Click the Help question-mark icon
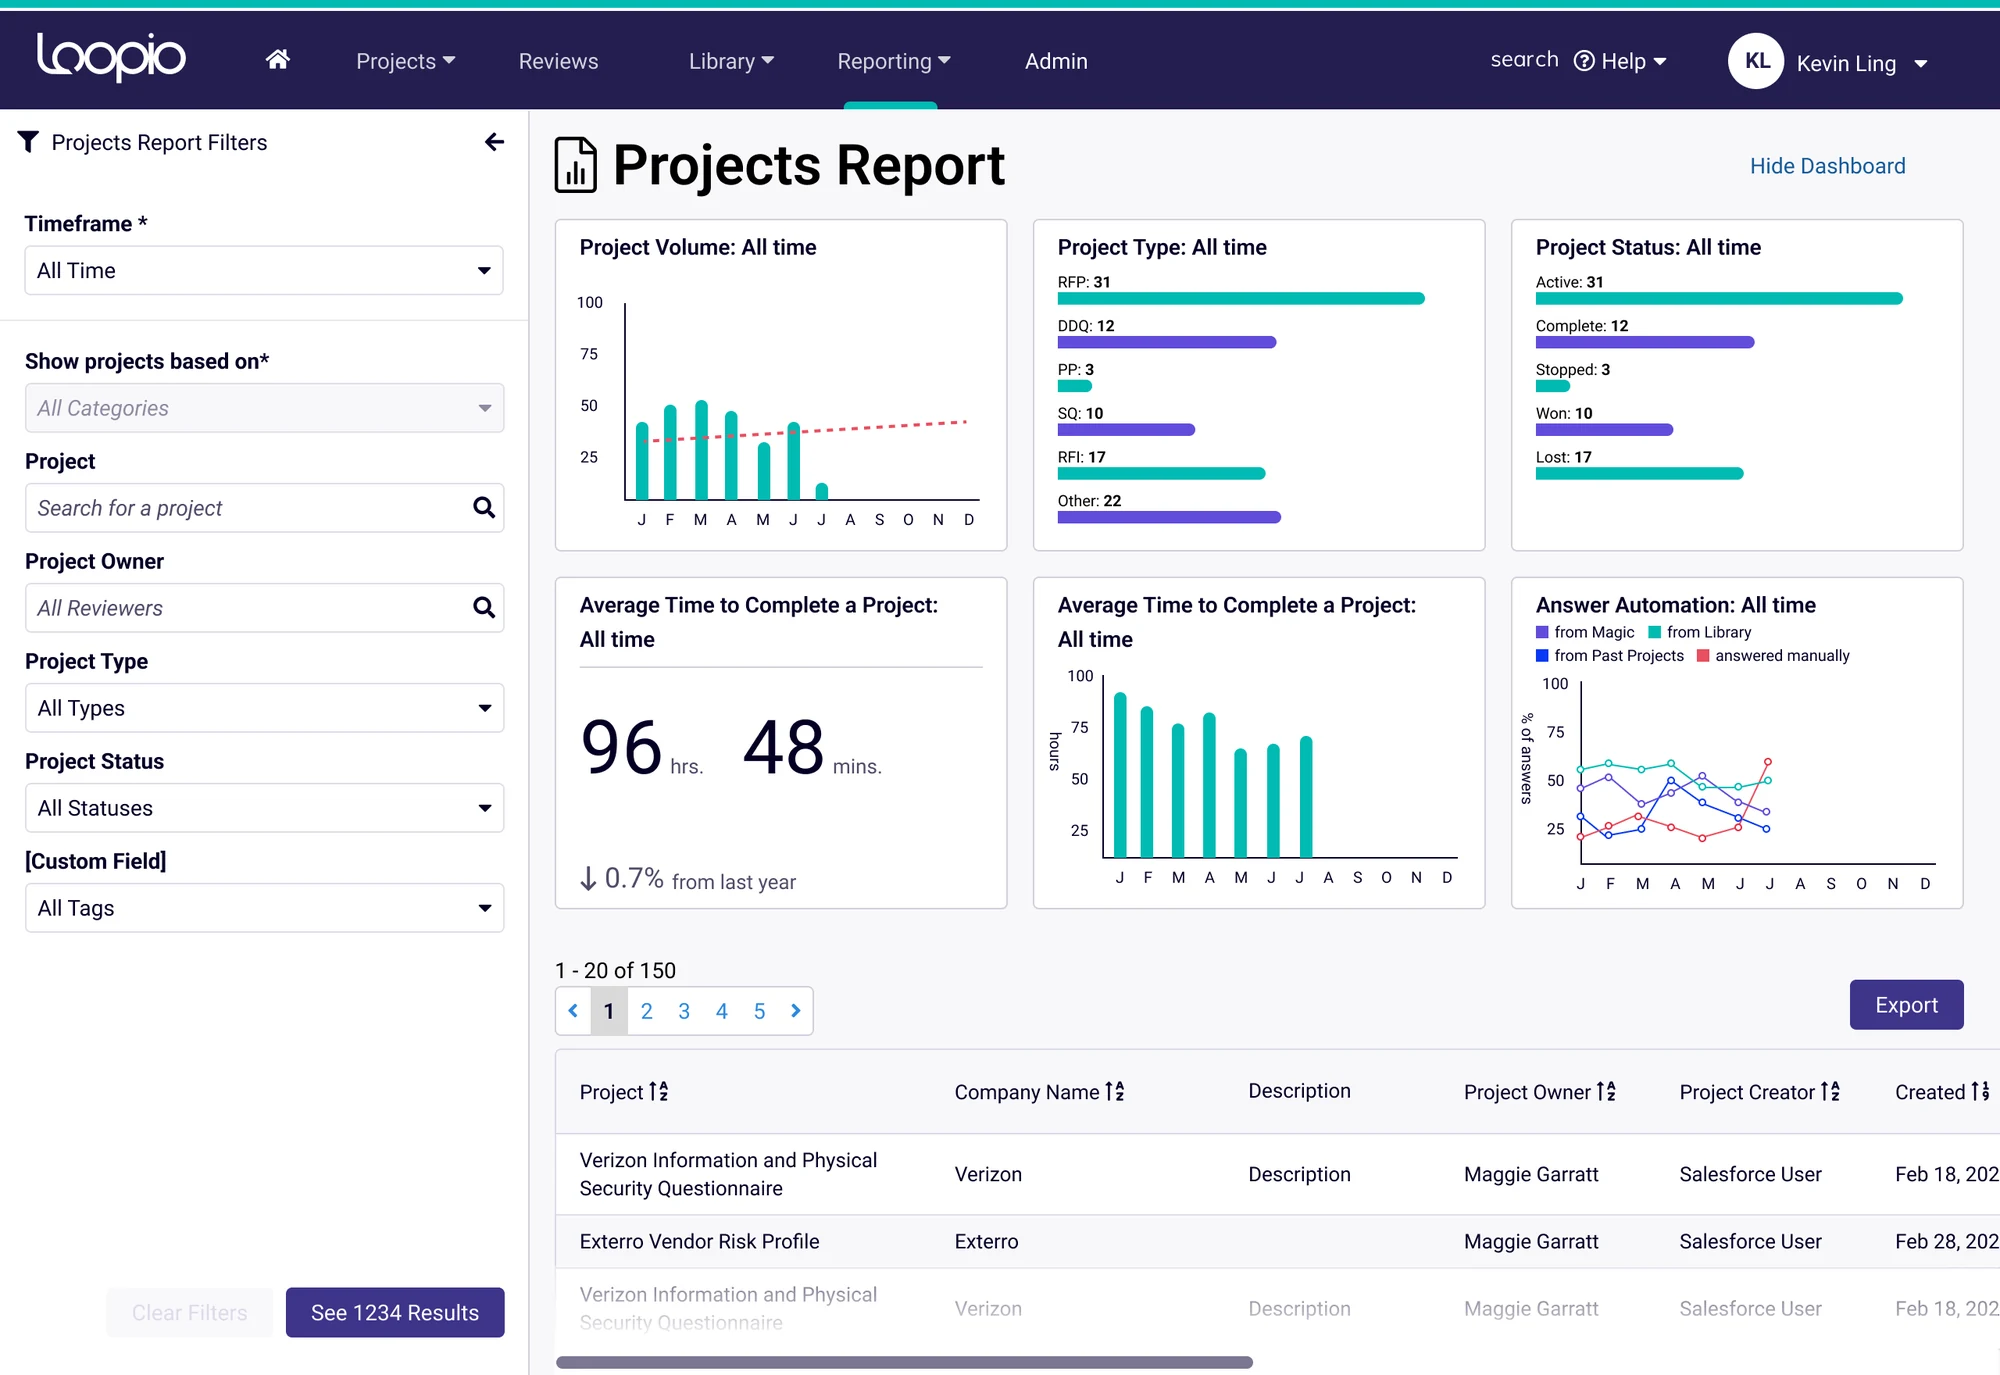This screenshot has height=1375, width=2000. [1584, 61]
